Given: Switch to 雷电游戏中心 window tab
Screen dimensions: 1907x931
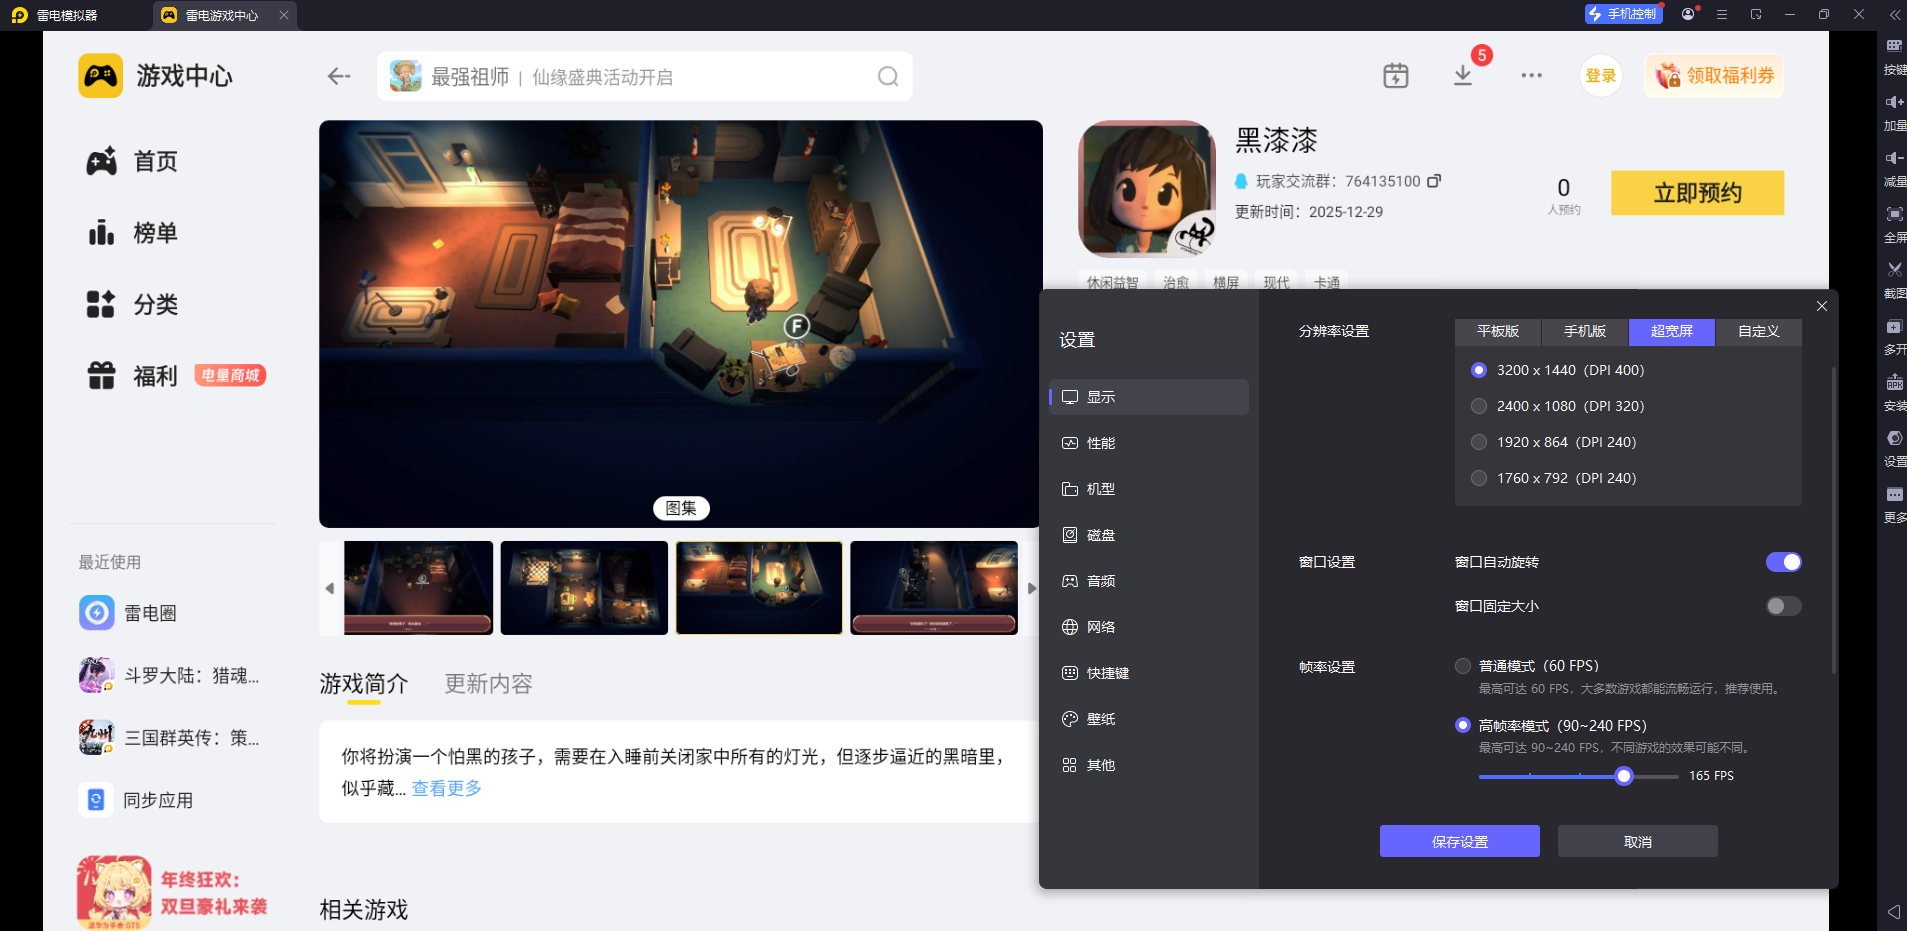Looking at the screenshot, I should click(222, 15).
